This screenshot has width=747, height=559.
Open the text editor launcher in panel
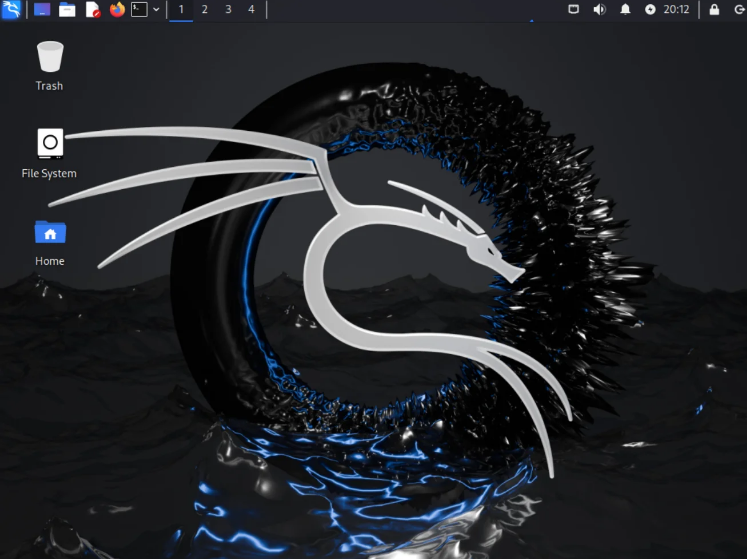[x=92, y=10]
